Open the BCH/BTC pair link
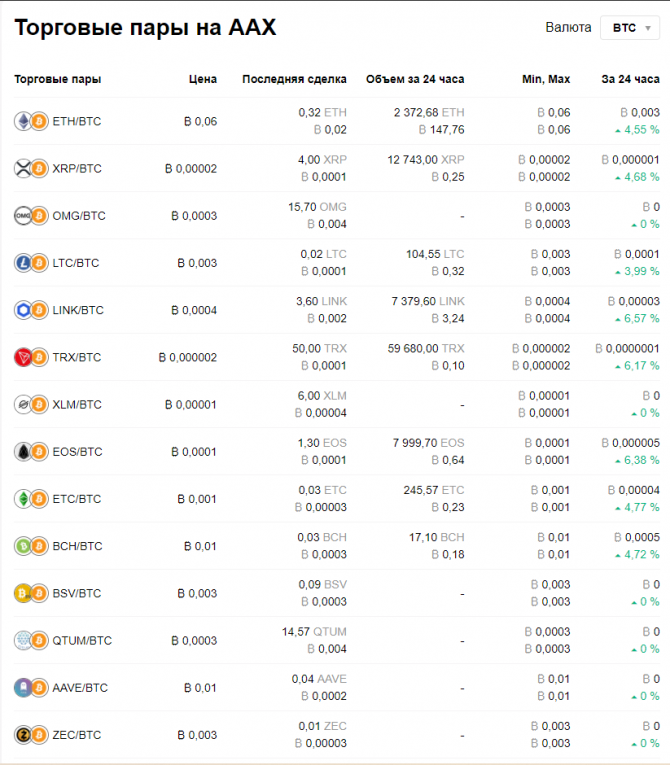The width and height of the screenshot is (670, 765). (x=77, y=546)
